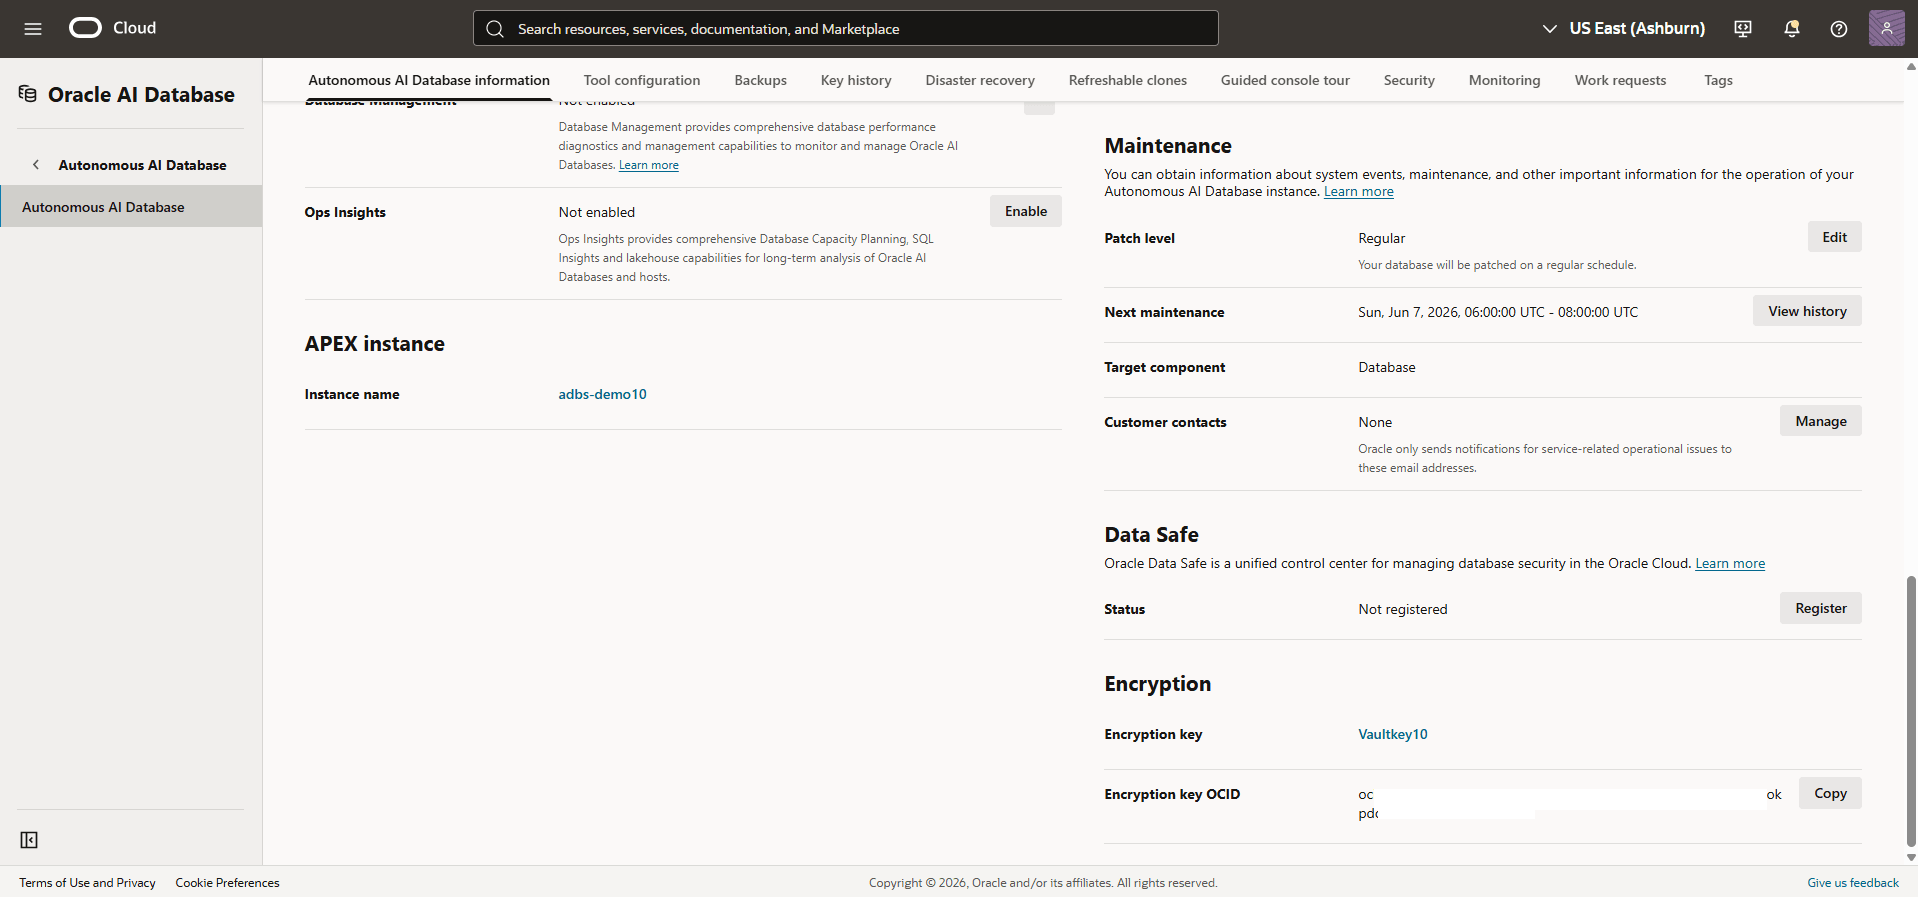Viewport: 1918px width, 897px height.
Task: Edit the patch level
Action: pyautogui.click(x=1834, y=237)
